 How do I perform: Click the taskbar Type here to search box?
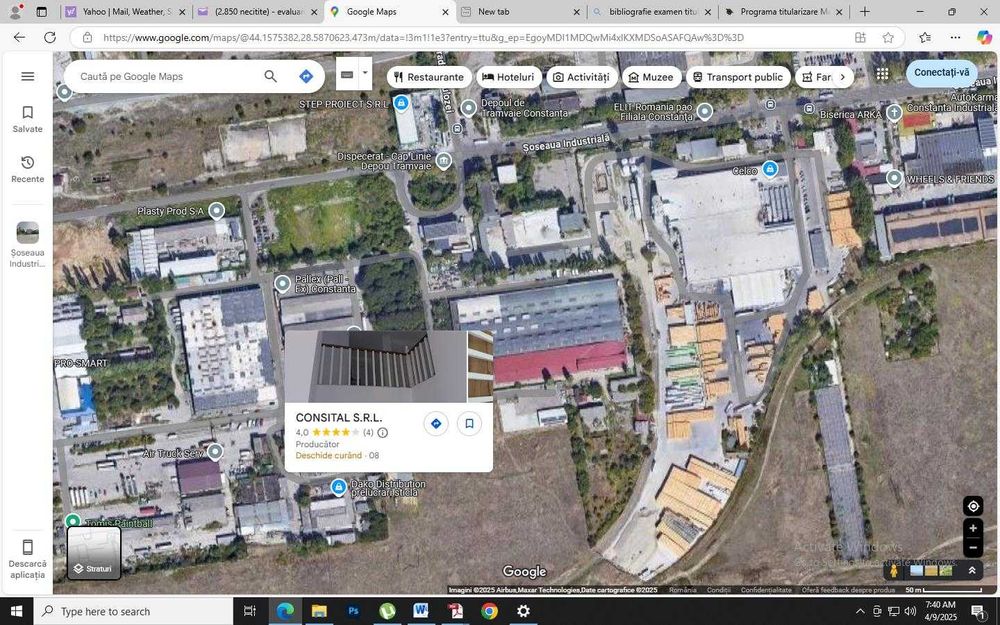click(x=133, y=611)
